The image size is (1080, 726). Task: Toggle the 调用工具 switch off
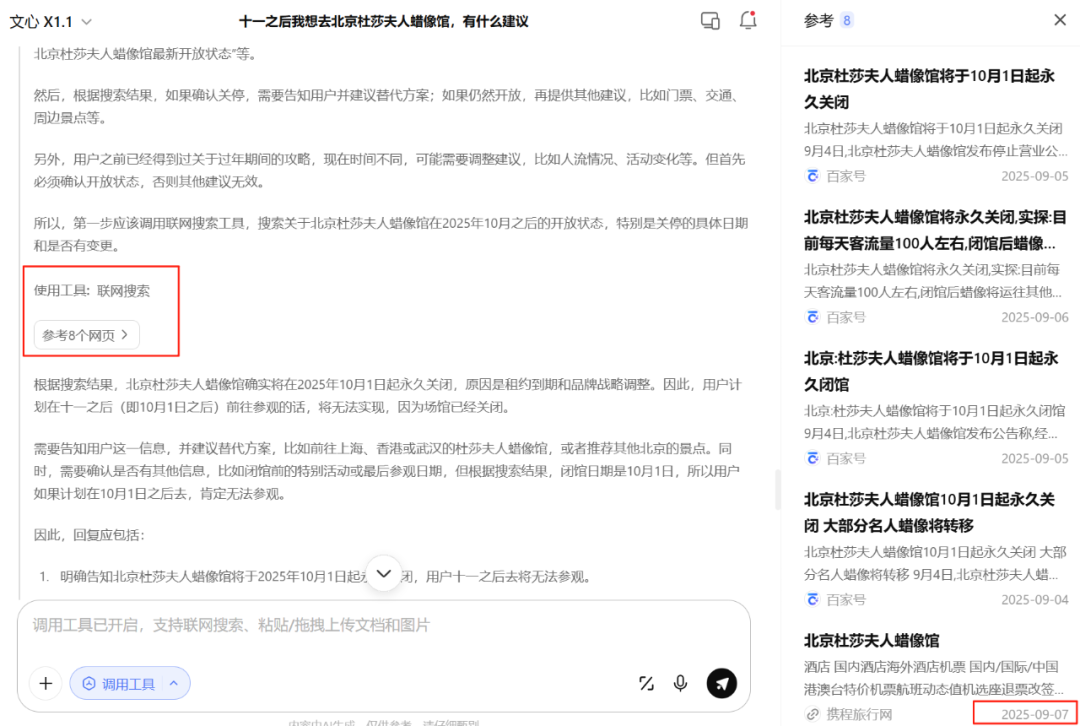pos(130,683)
